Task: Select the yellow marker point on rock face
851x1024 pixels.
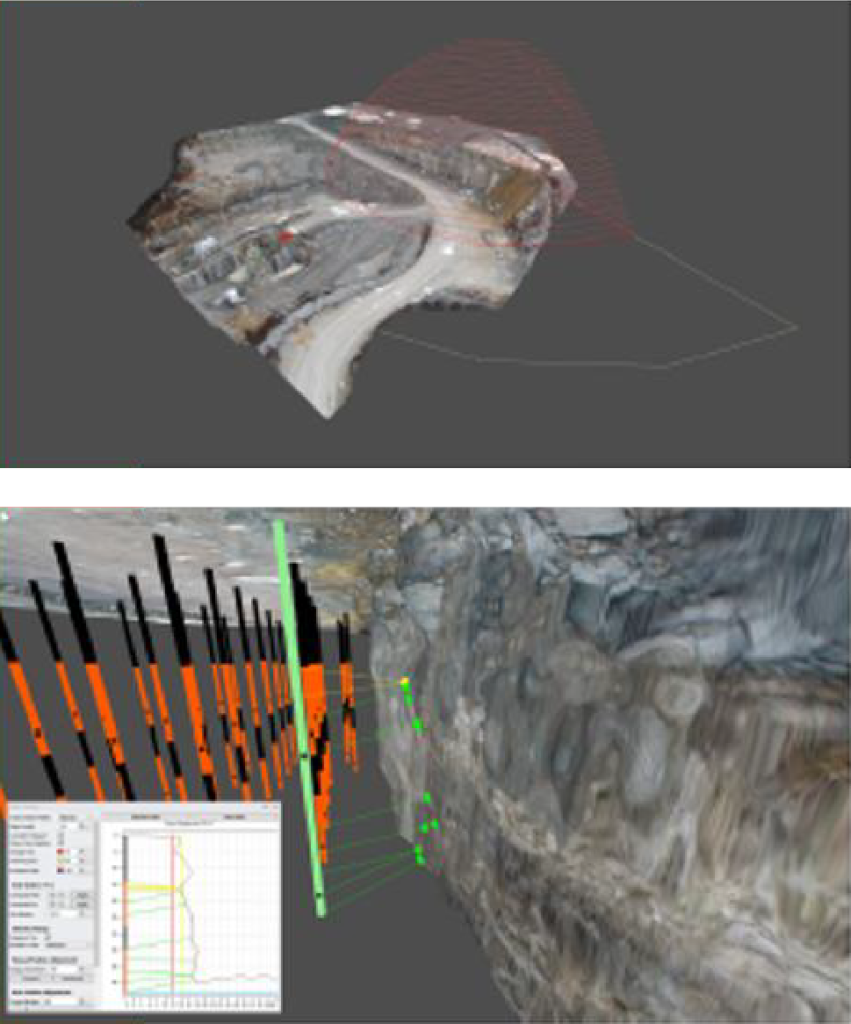Action: point(405,682)
